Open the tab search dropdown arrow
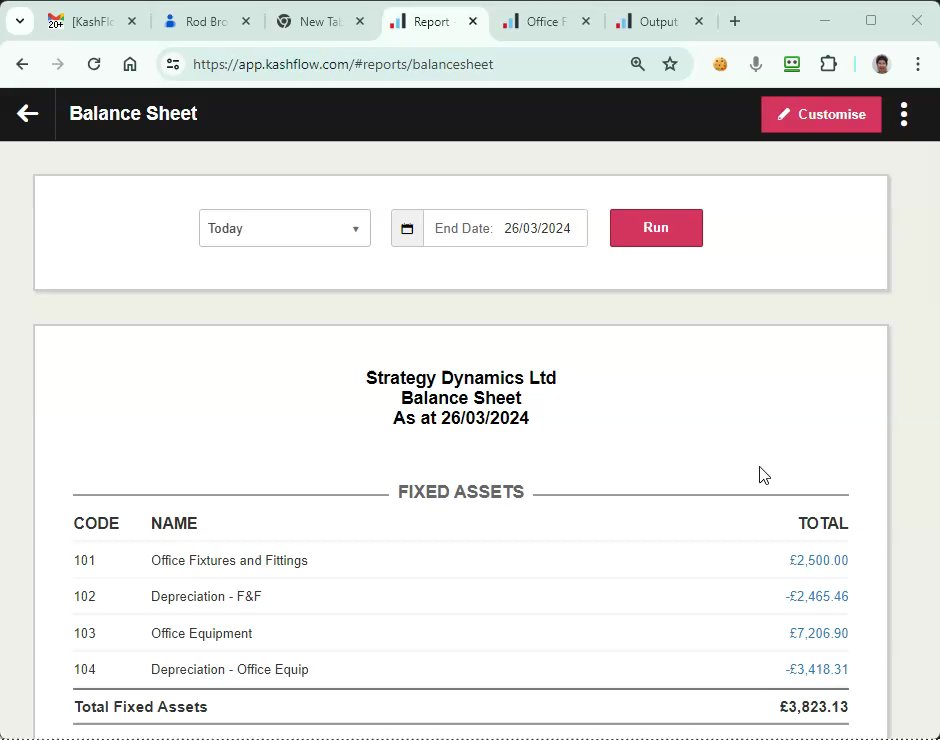Viewport: 940px width, 740px height. [19, 21]
